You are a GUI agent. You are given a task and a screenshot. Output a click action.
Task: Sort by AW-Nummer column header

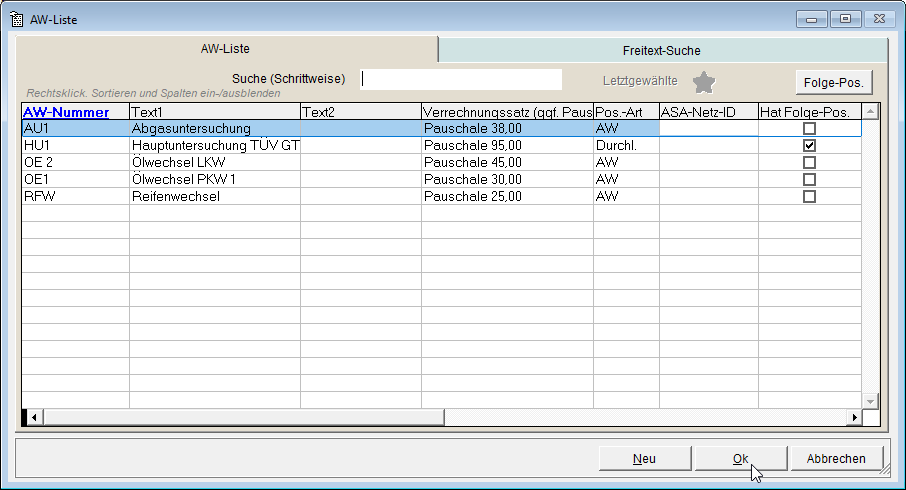coord(76,112)
